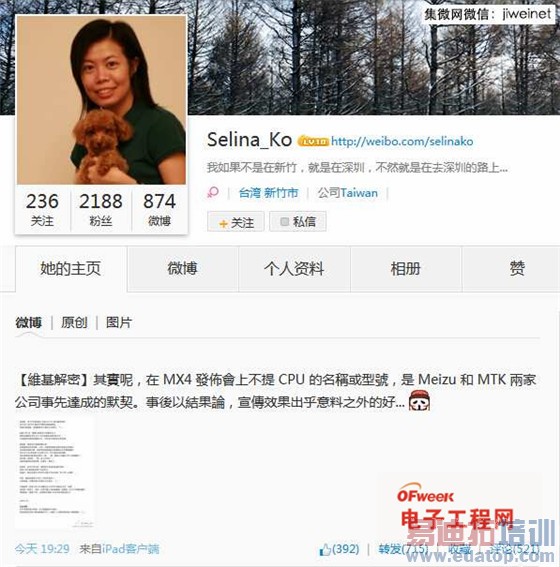Go to the 赞 tab

tap(517, 269)
